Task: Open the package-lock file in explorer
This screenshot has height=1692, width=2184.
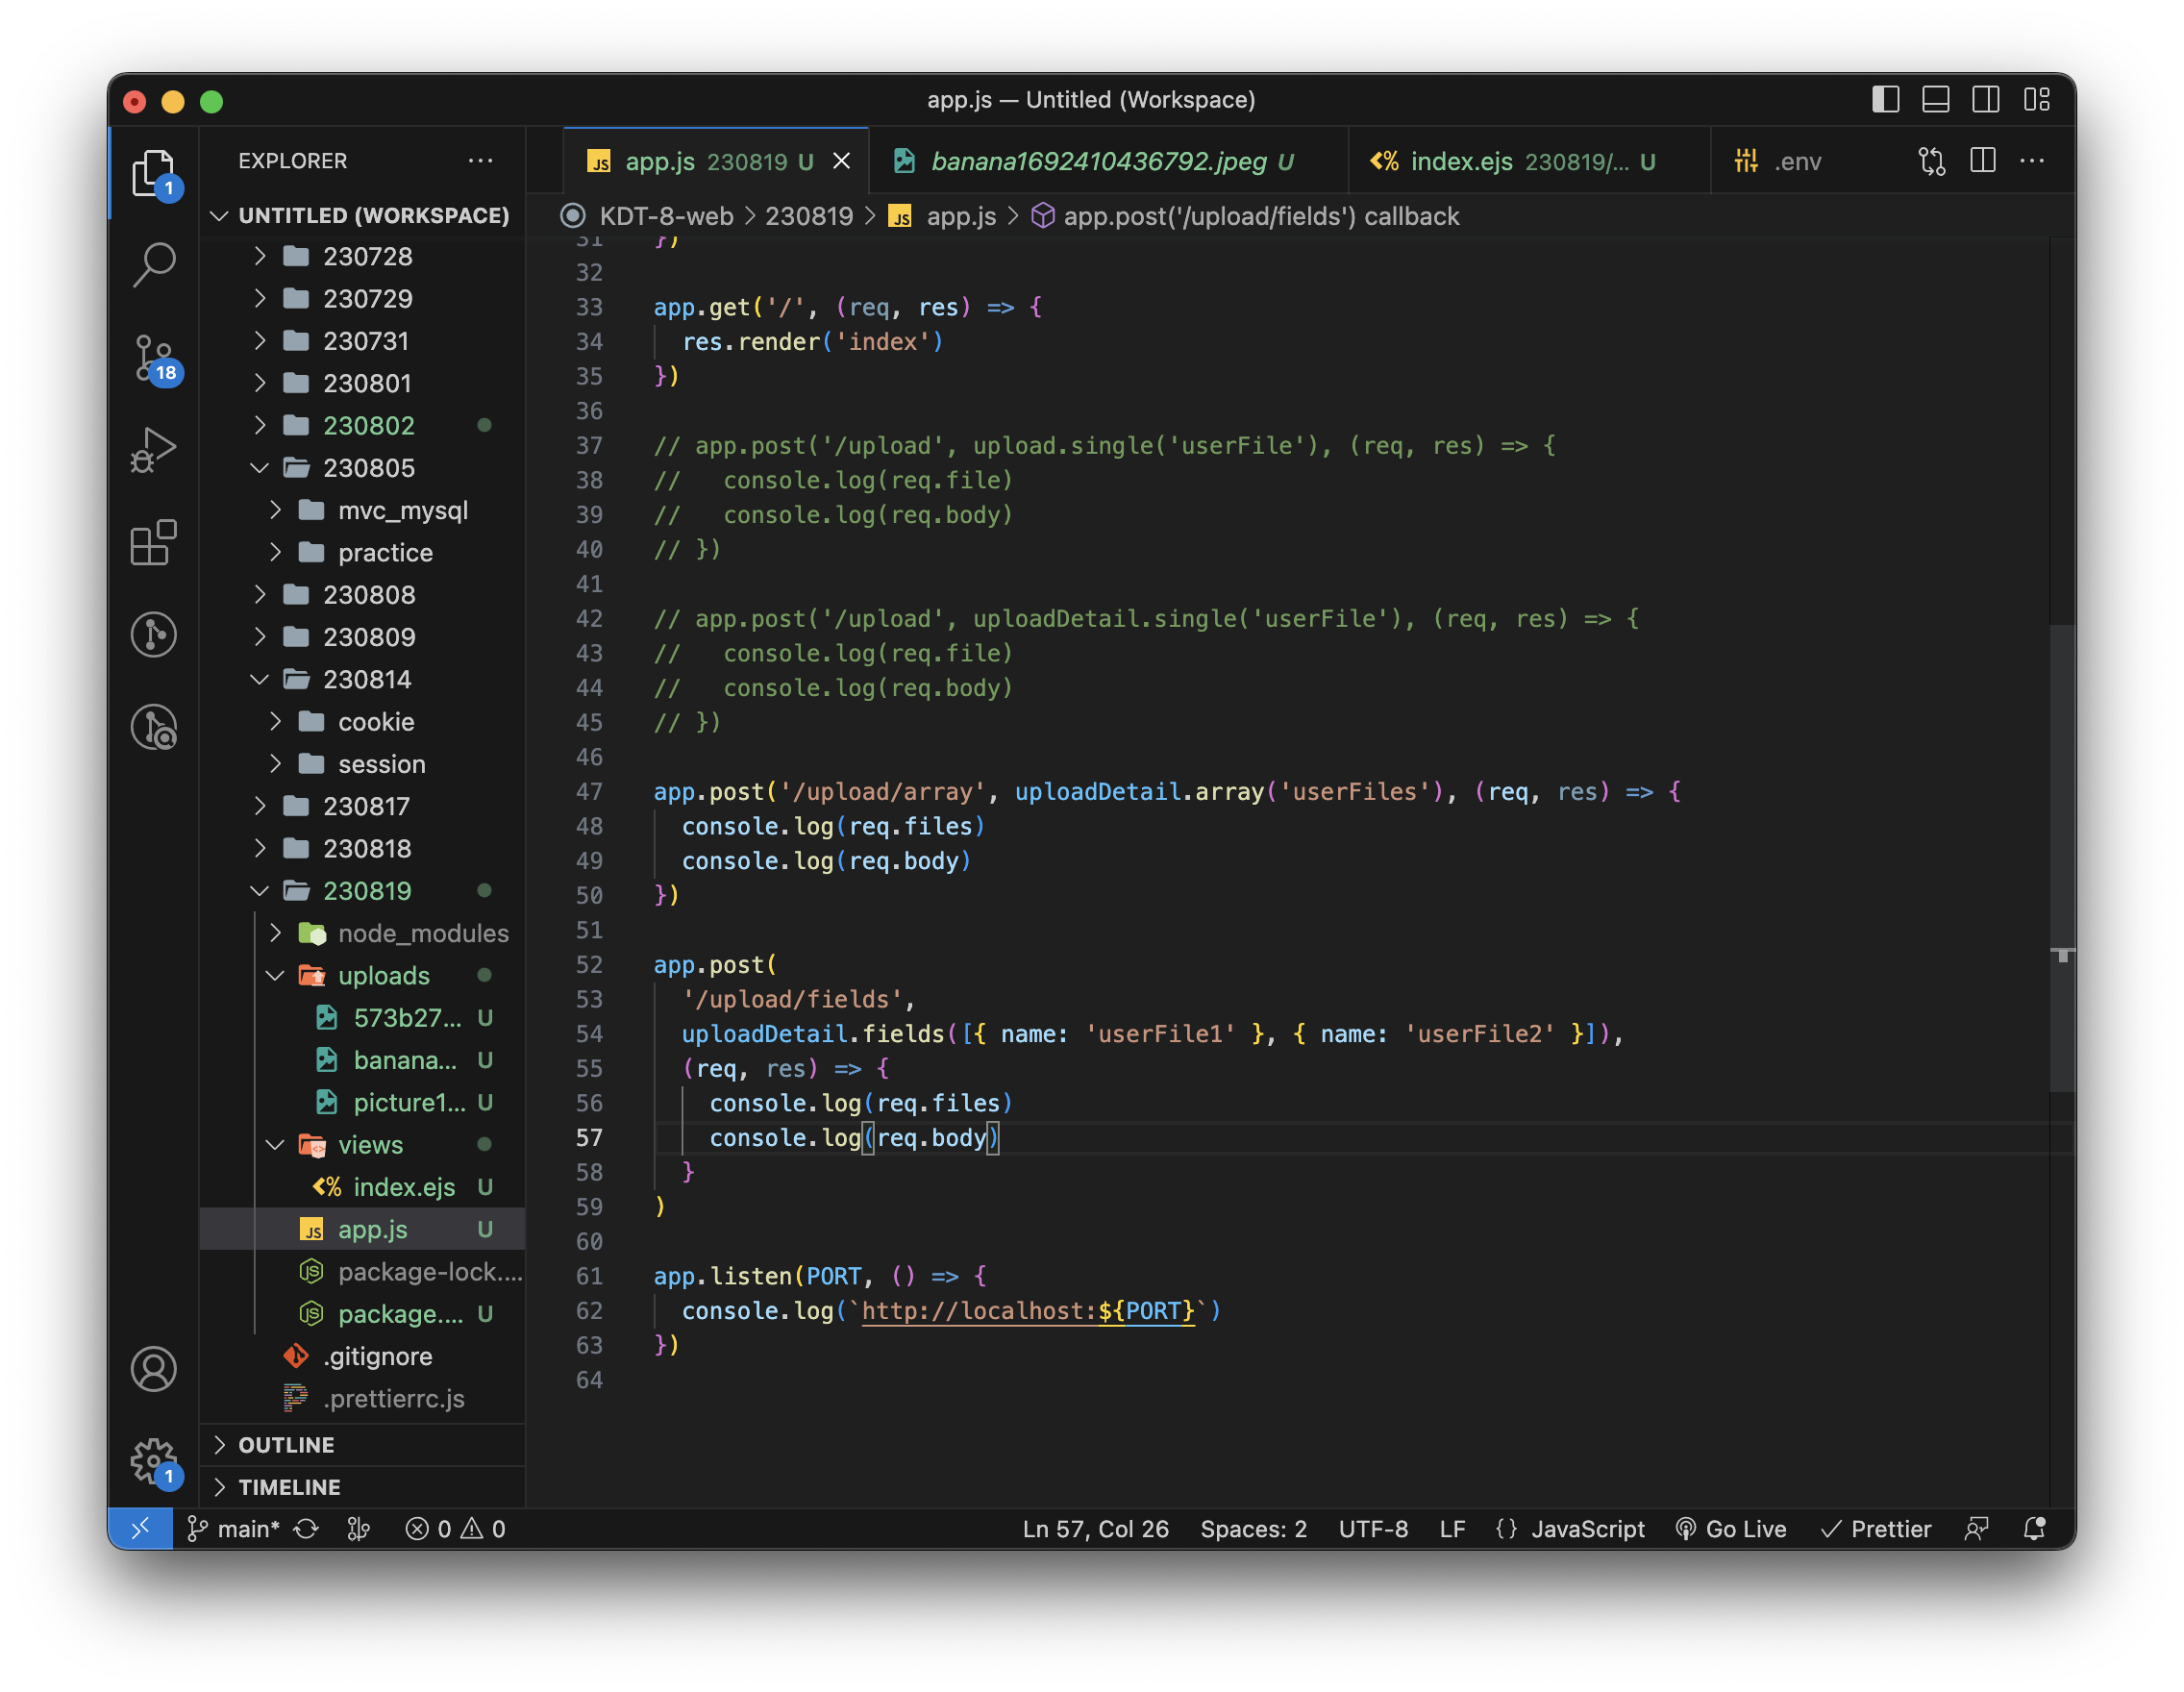Action: tap(363, 1272)
